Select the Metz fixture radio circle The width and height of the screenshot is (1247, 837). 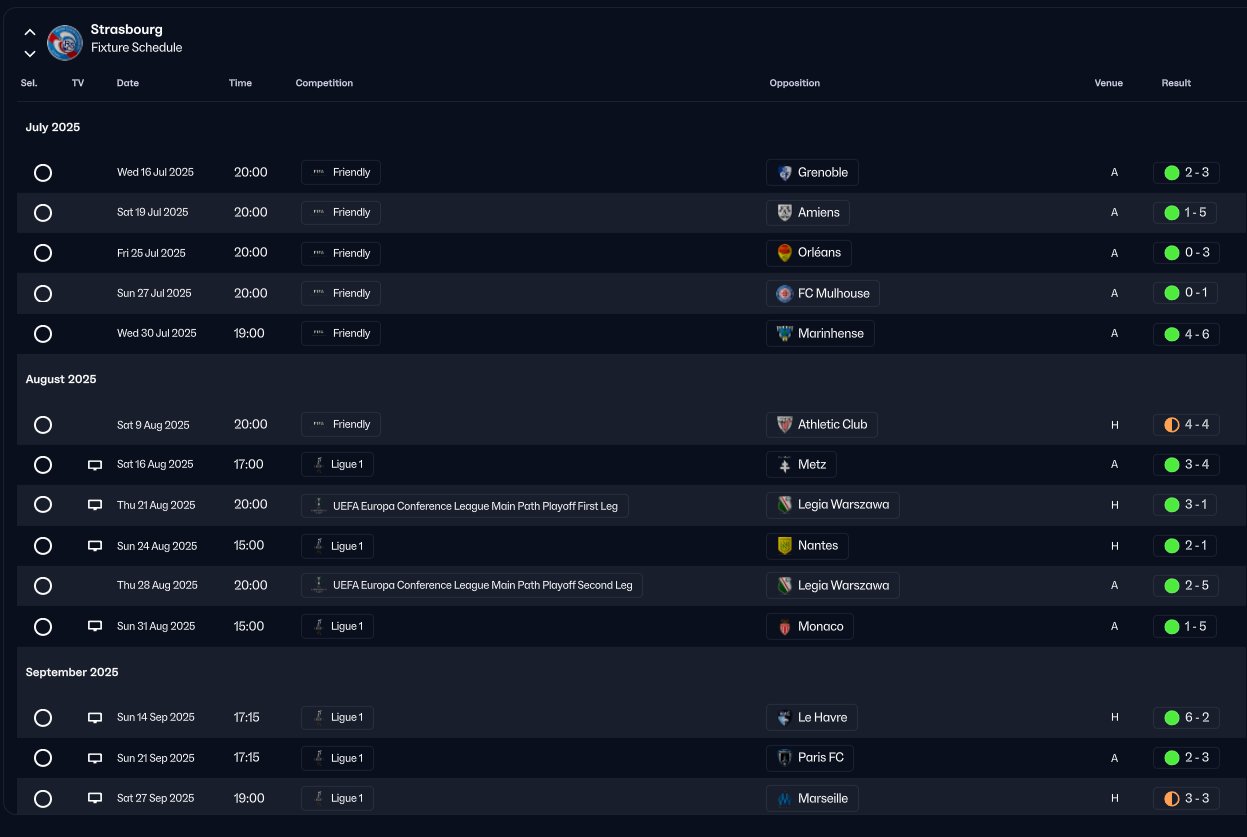click(43, 465)
